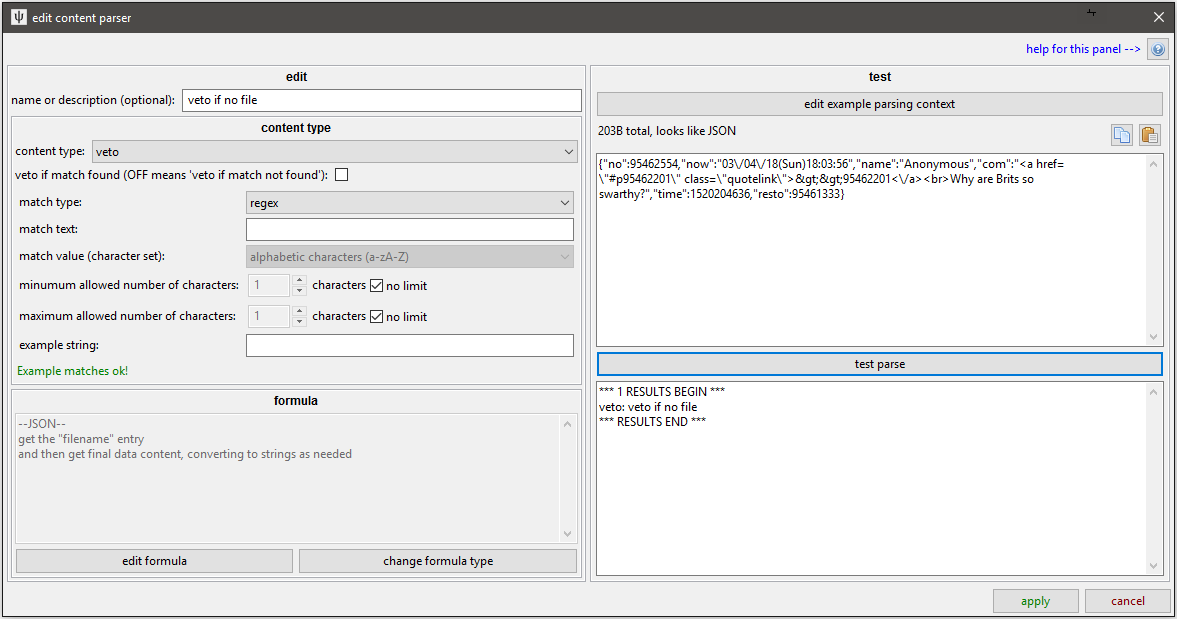Image resolution: width=1177 pixels, height=619 pixels.
Task: Focus the name or description field
Action: coord(381,100)
